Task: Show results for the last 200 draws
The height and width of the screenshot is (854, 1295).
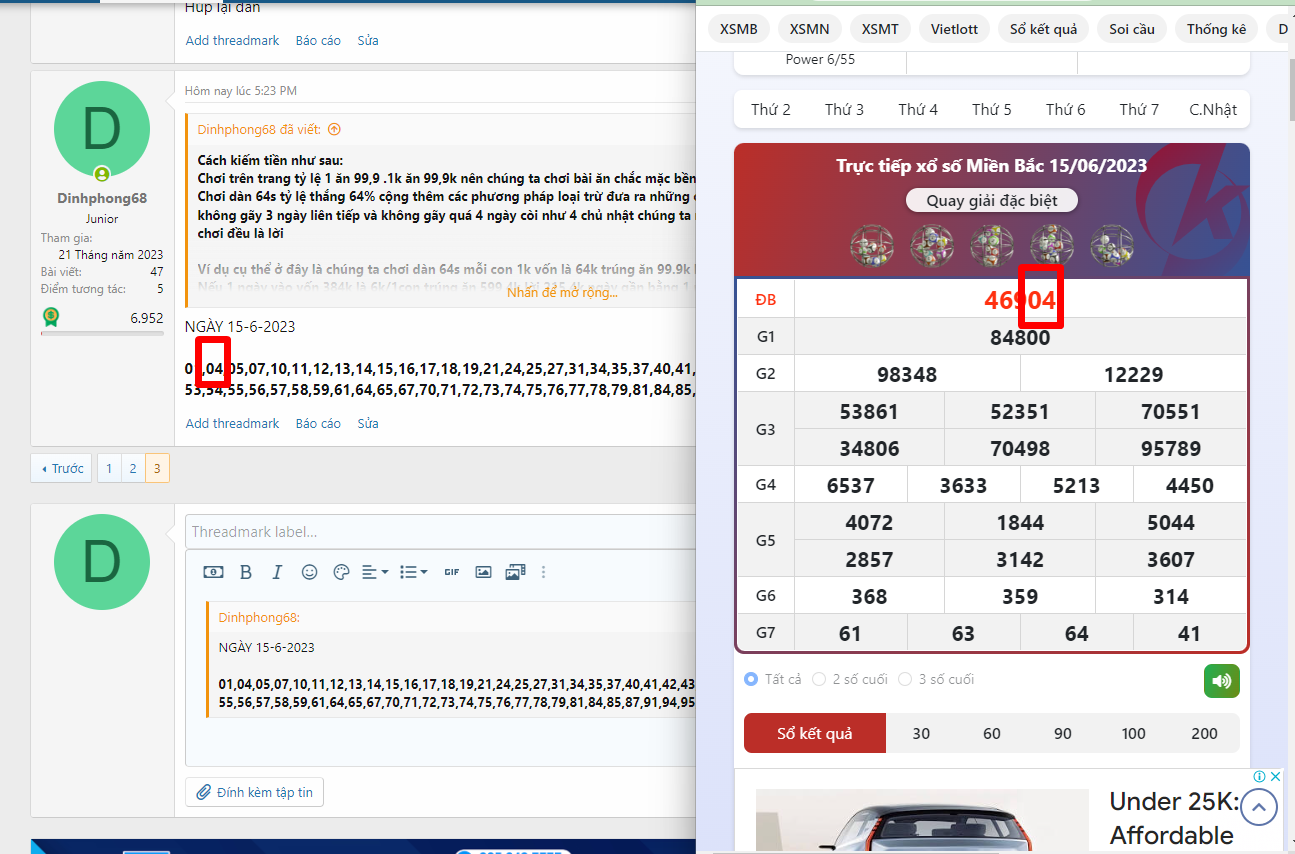Action: coord(1205,733)
